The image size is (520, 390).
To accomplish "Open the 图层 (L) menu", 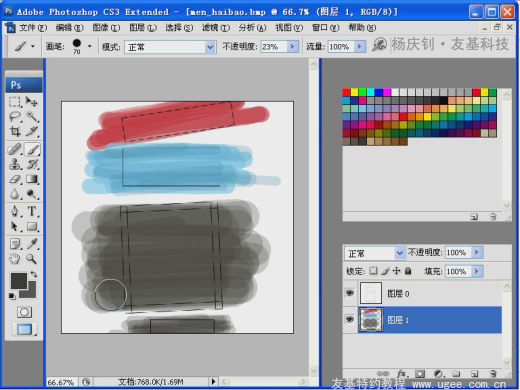I will [143, 28].
